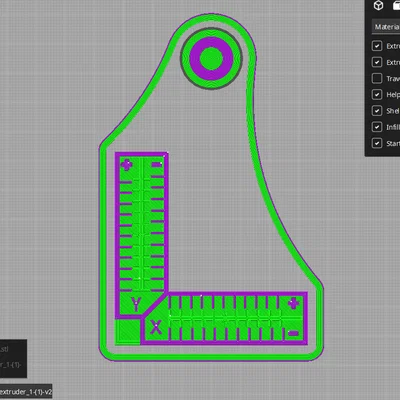Open the Material color scheme dropdown
The width and height of the screenshot is (400, 400).
click(386, 27)
